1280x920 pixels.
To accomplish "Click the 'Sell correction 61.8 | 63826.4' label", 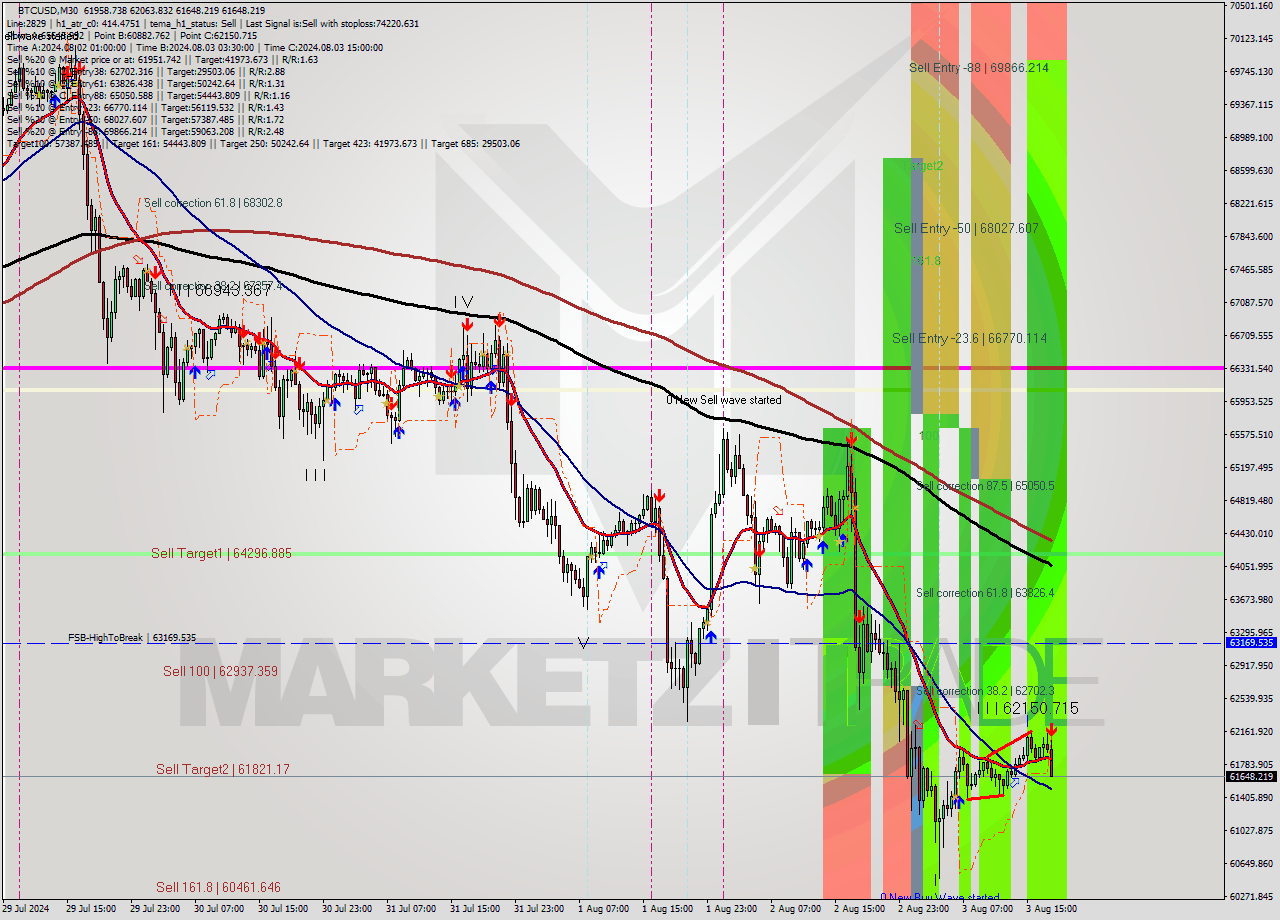I will (985, 593).
